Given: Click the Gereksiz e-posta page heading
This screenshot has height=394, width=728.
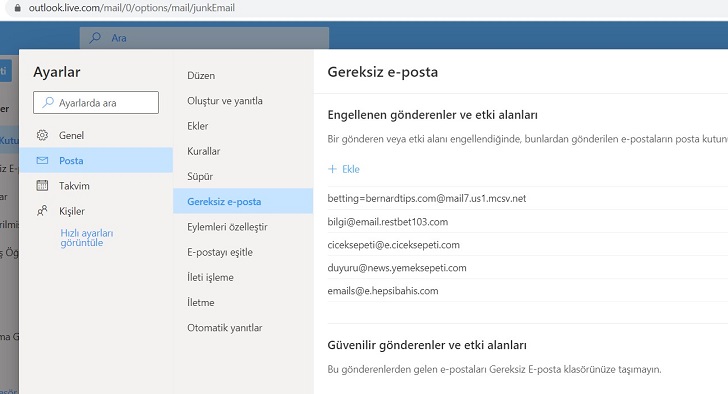Looking at the screenshot, I should pyautogui.click(x=383, y=72).
